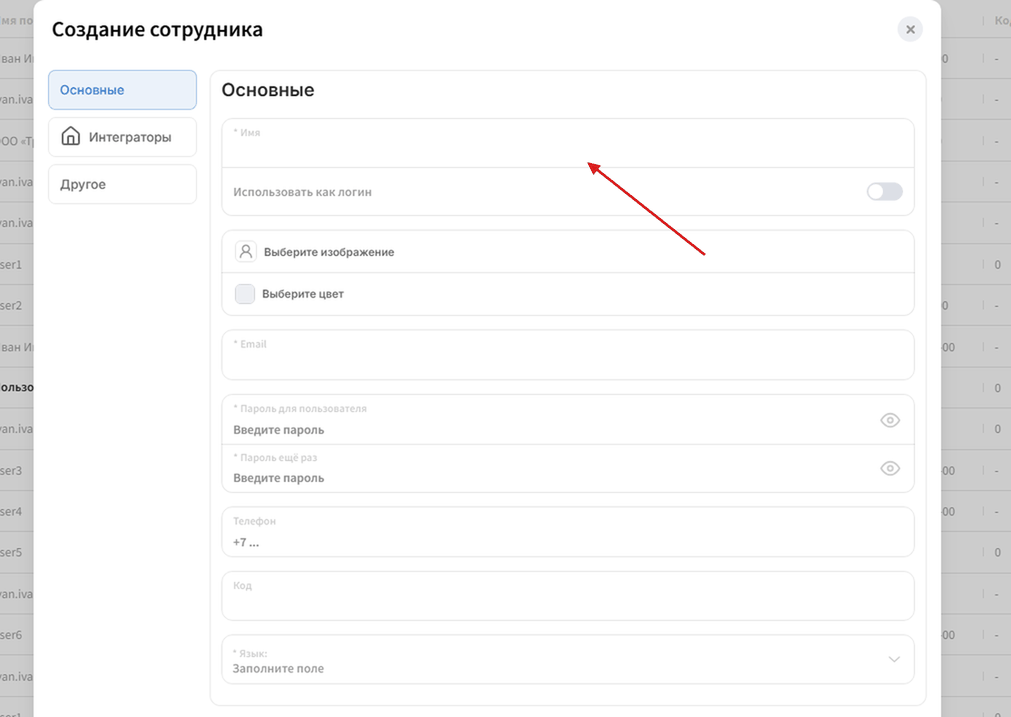Click Выберите изображение
Image resolution: width=1011 pixels, height=717 pixels.
tap(329, 252)
